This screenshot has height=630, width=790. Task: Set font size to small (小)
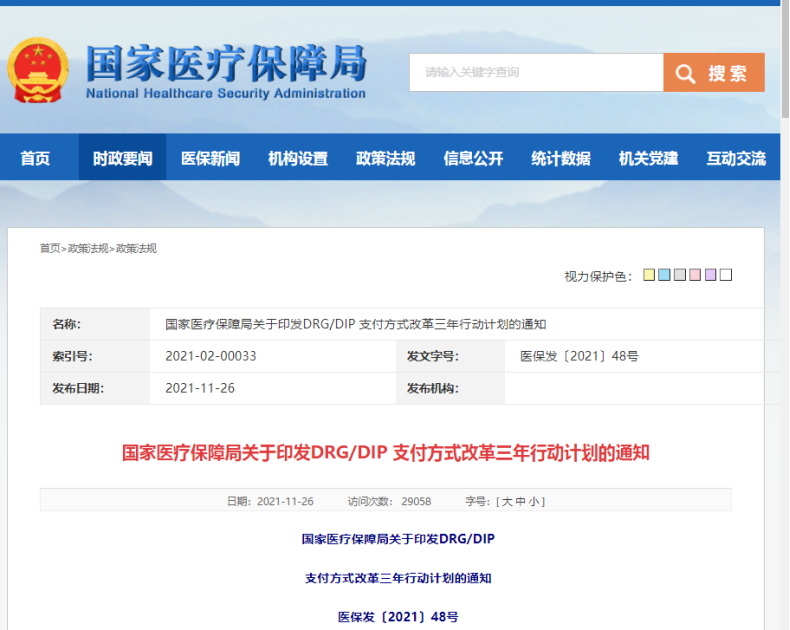click(x=535, y=501)
